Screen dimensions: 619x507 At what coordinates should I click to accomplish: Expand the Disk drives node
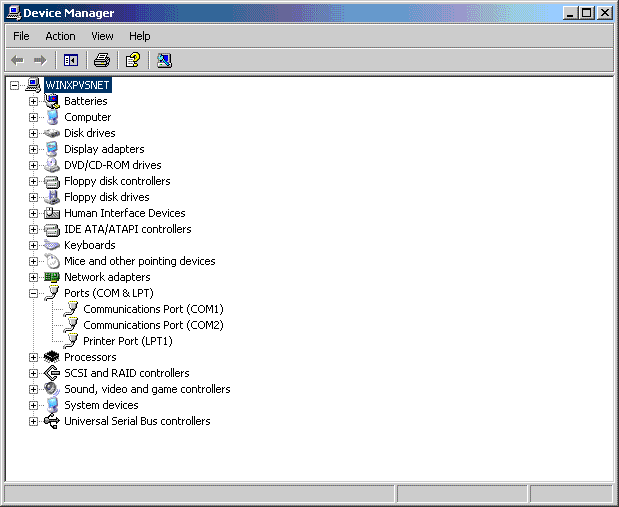[34, 133]
